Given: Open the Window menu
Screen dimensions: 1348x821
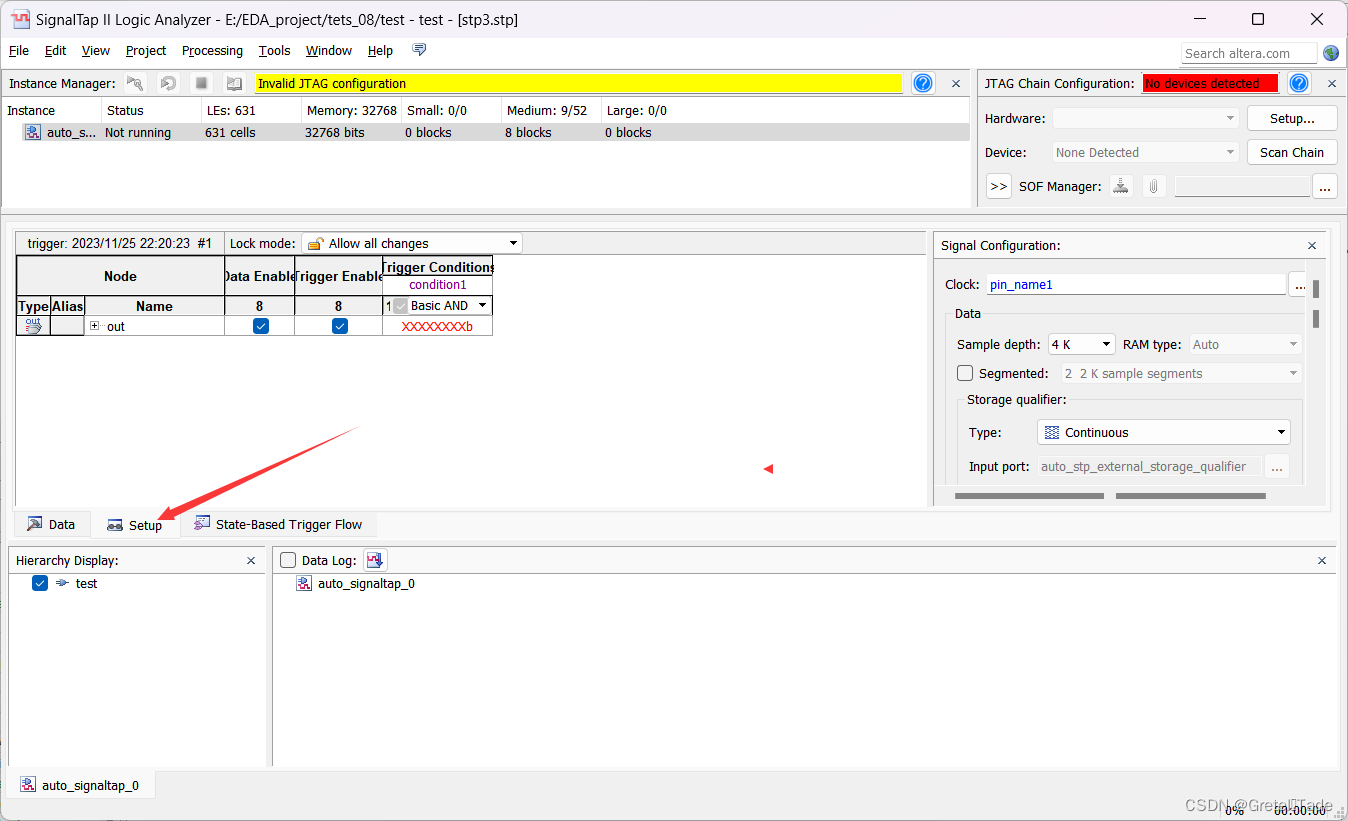Looking at the screenshot, I should pos(329,50).
